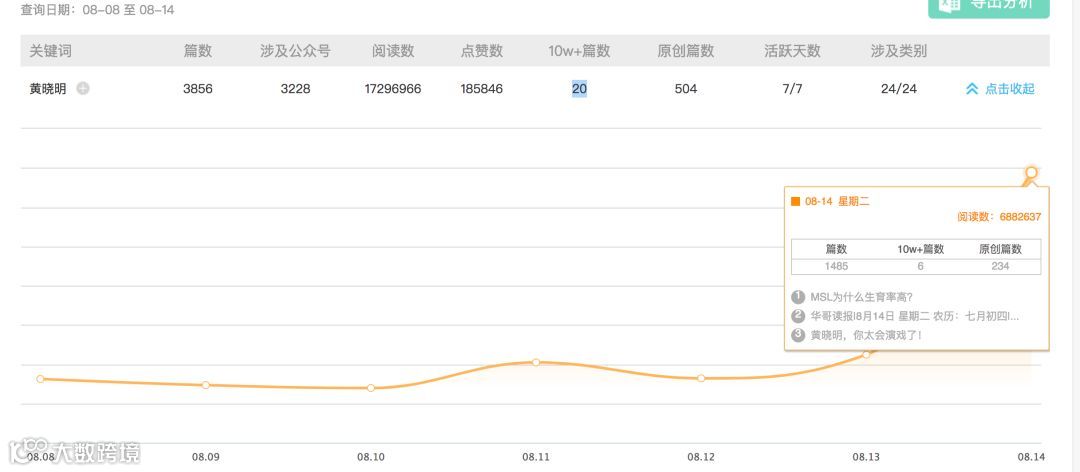The height and width of the screenshot is (472, 1080).
Task: Click tooltip date 08-14 星期二
Action: (837, 202)
